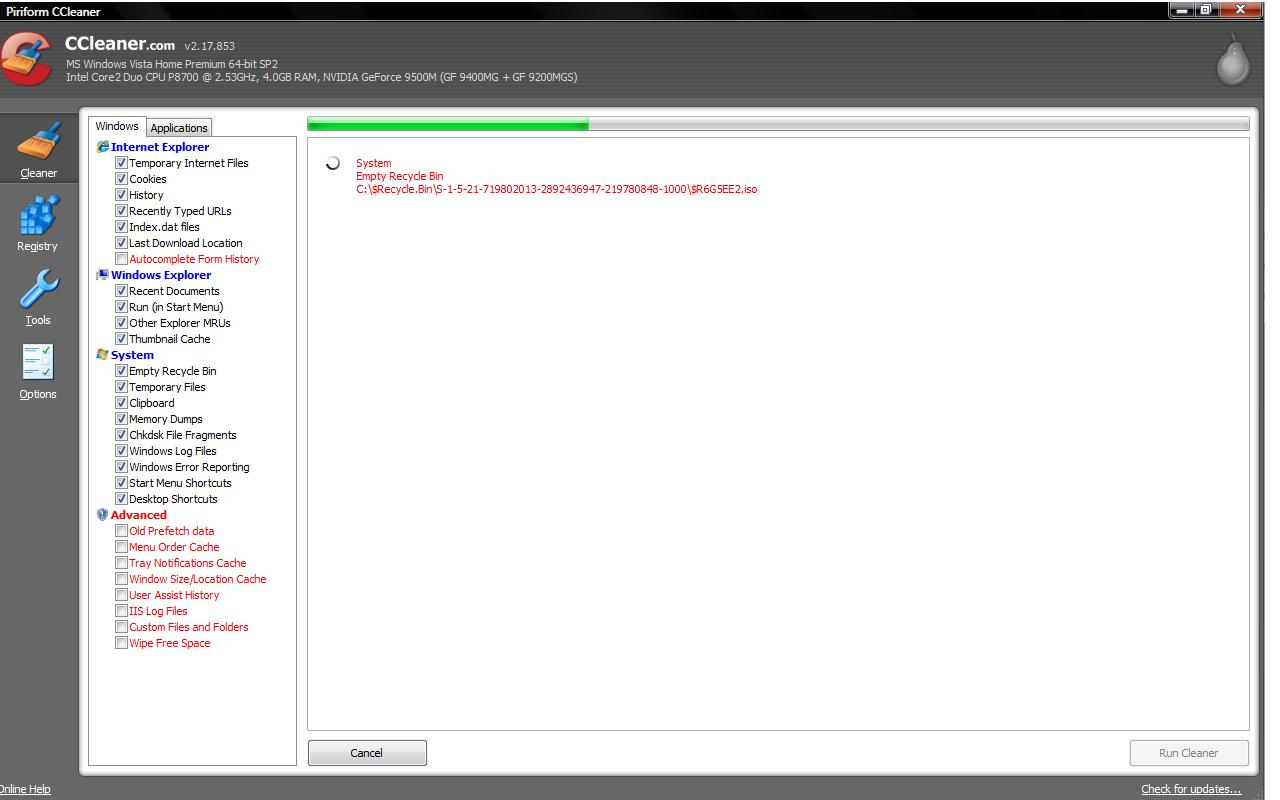The image size is (1280, 800).
Task: Uncheck the Cookies checkbox
Action: coord(121,179)
